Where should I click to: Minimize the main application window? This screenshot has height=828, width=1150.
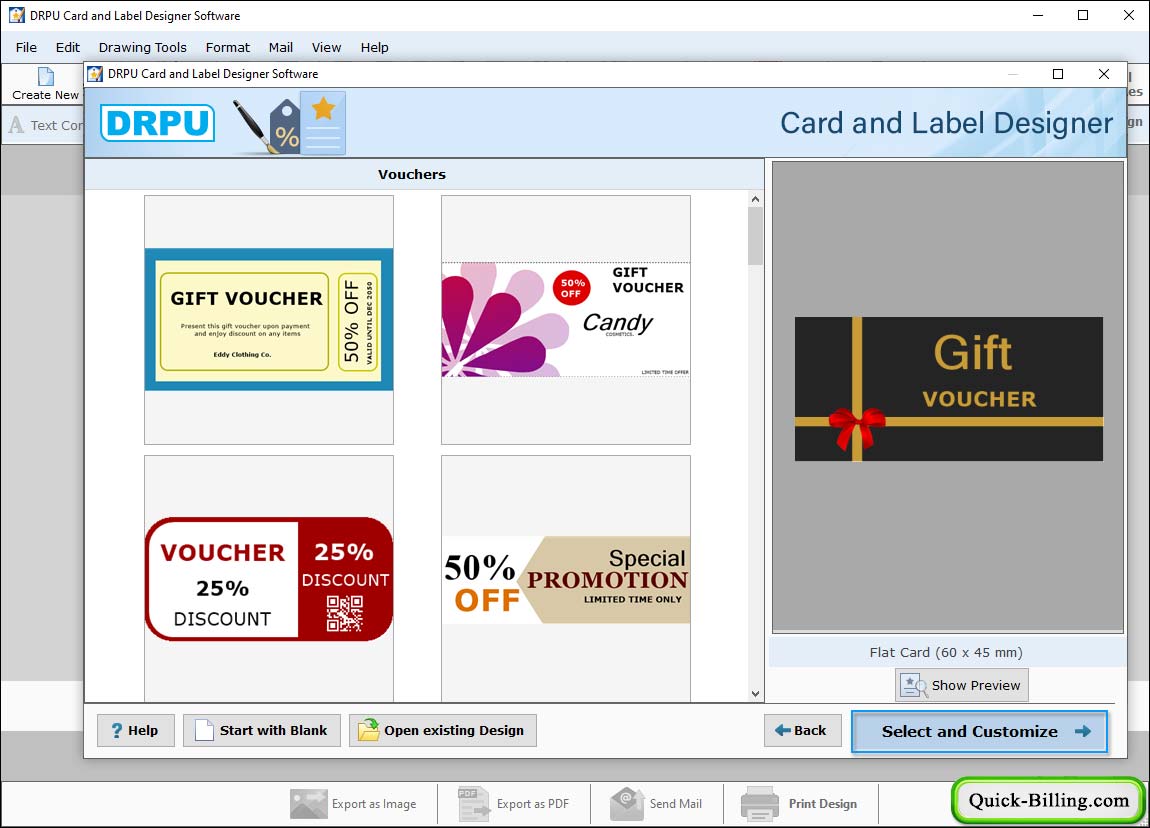pyautogui.click(x=1038, y=15)
